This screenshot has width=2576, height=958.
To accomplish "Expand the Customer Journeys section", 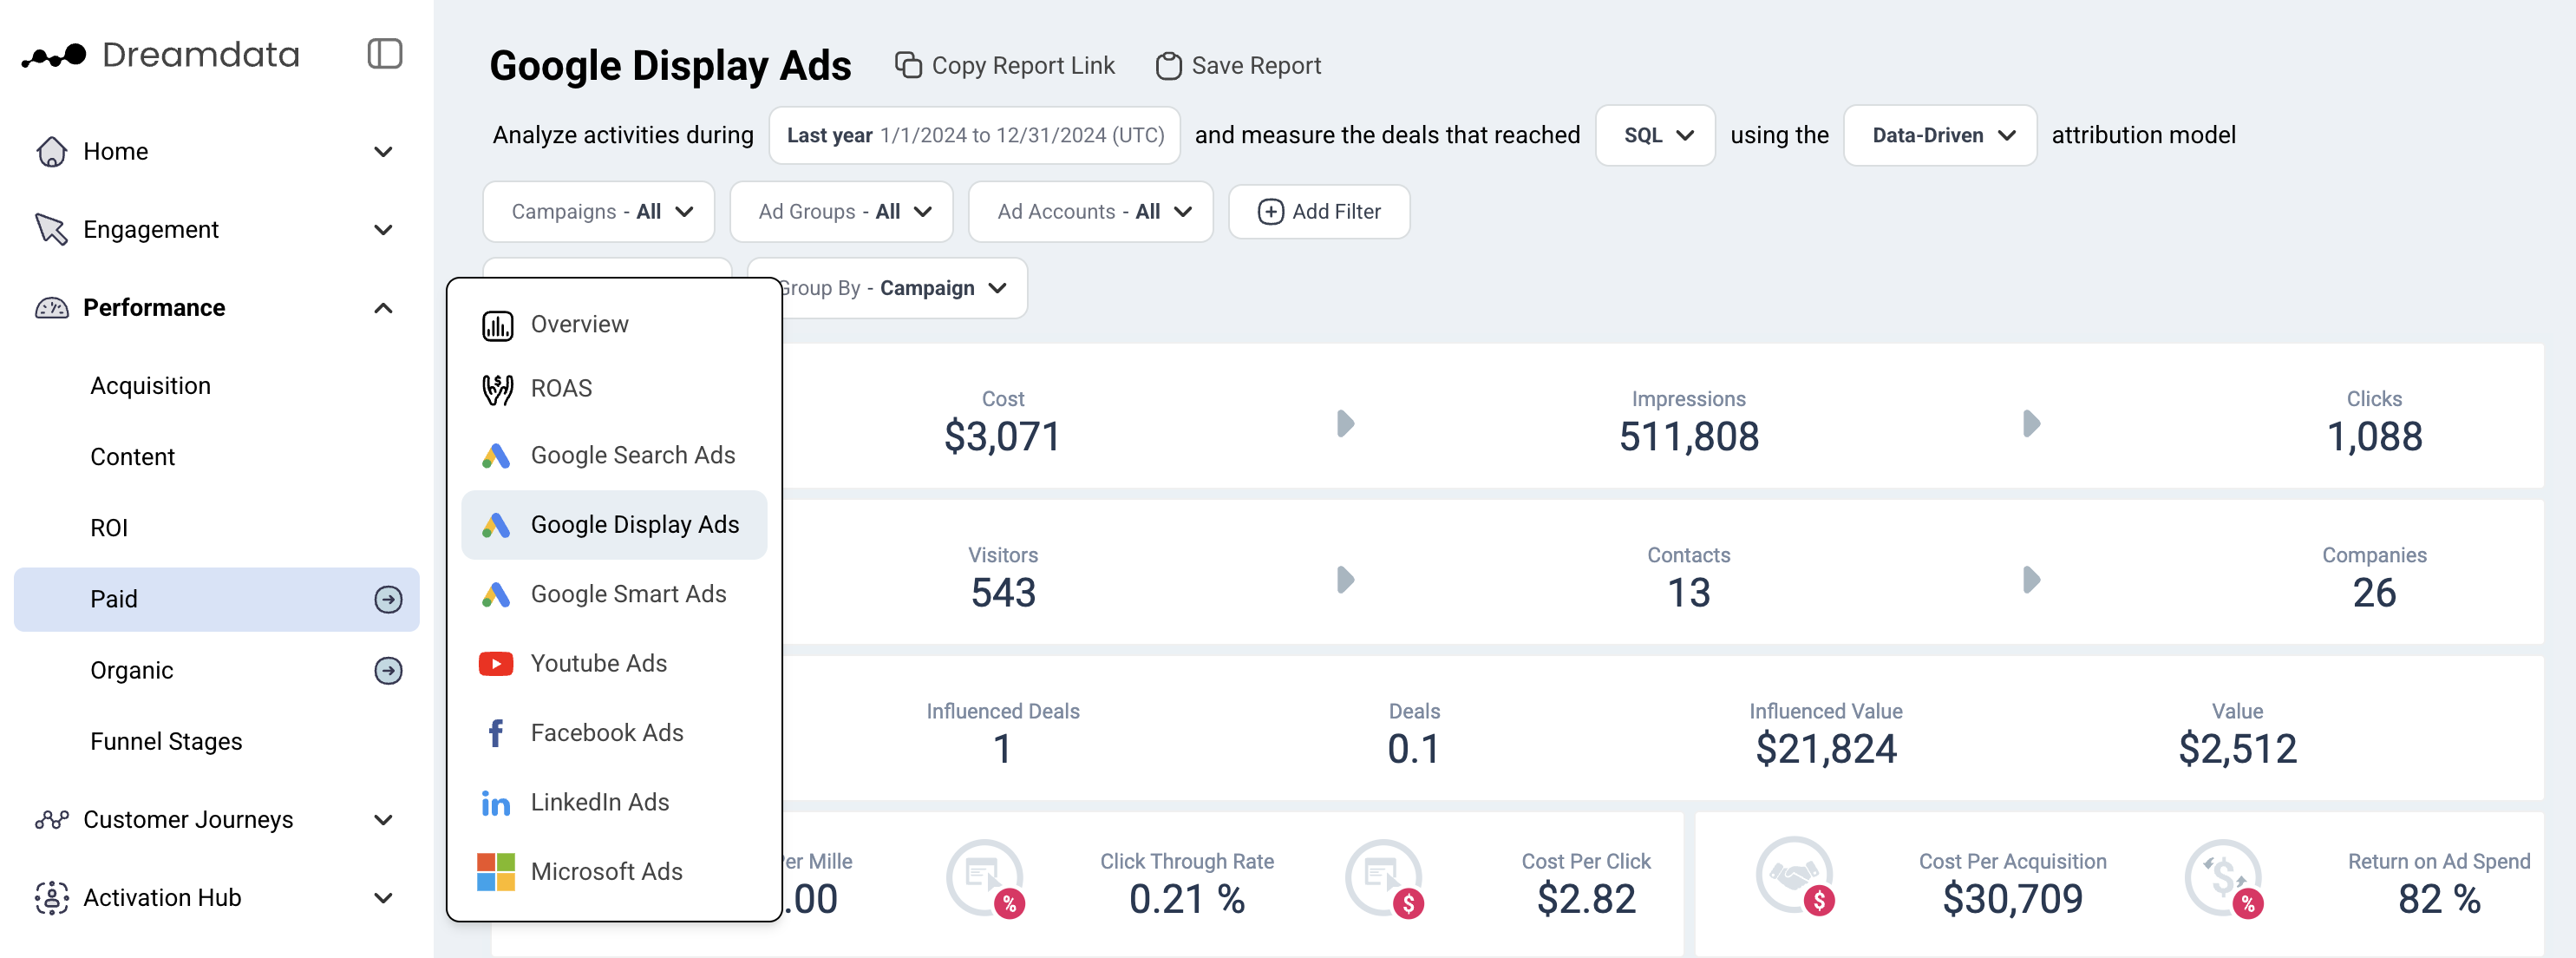I will tap(383, 820).
